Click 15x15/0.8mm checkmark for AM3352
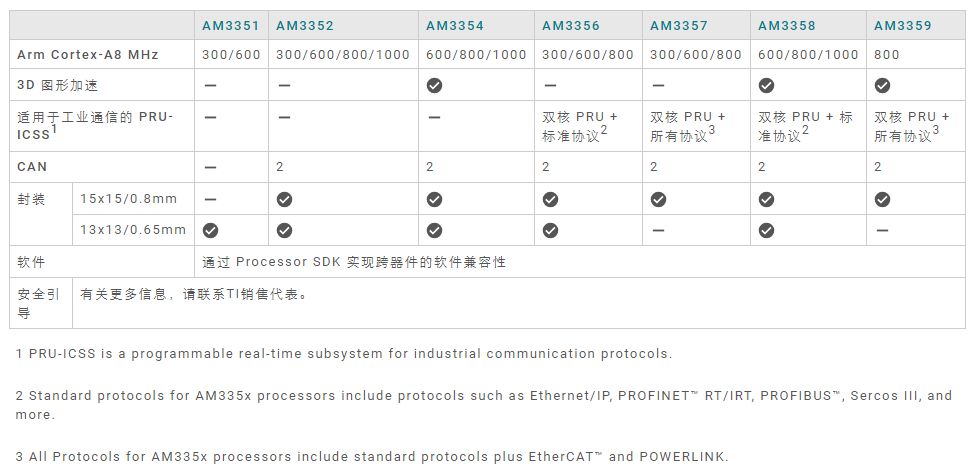 tap(284, 199)
